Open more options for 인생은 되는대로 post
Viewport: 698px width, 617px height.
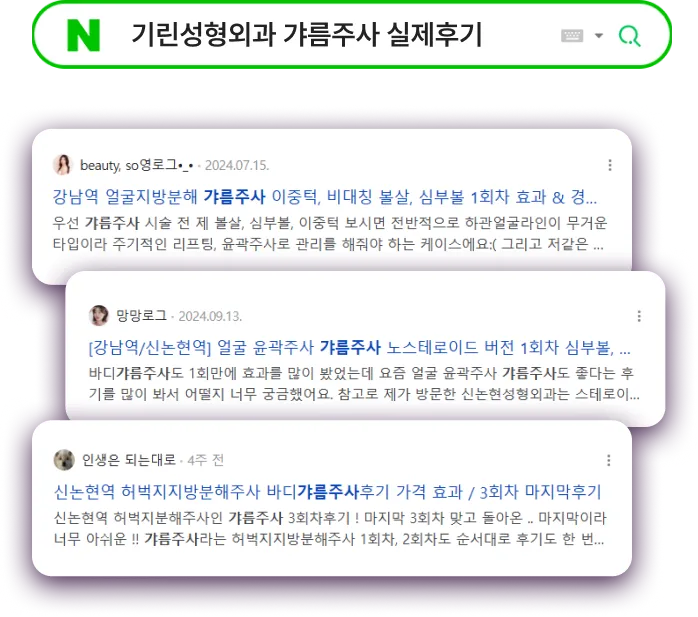click(x=609, y=460)
